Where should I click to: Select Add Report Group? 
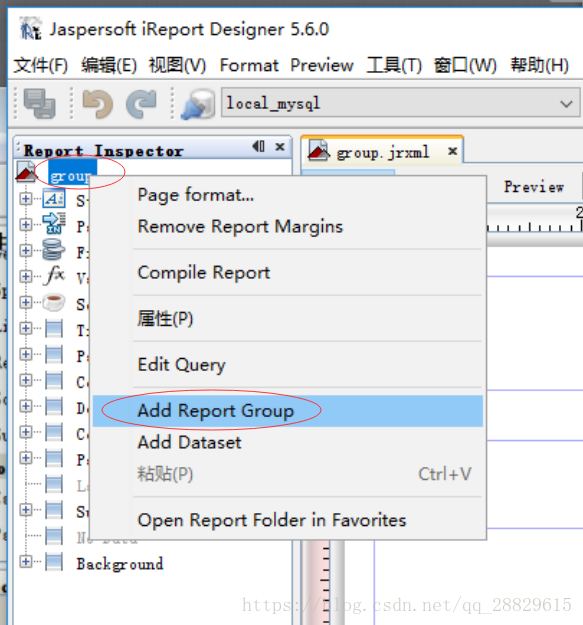click(x=287, y=411)
